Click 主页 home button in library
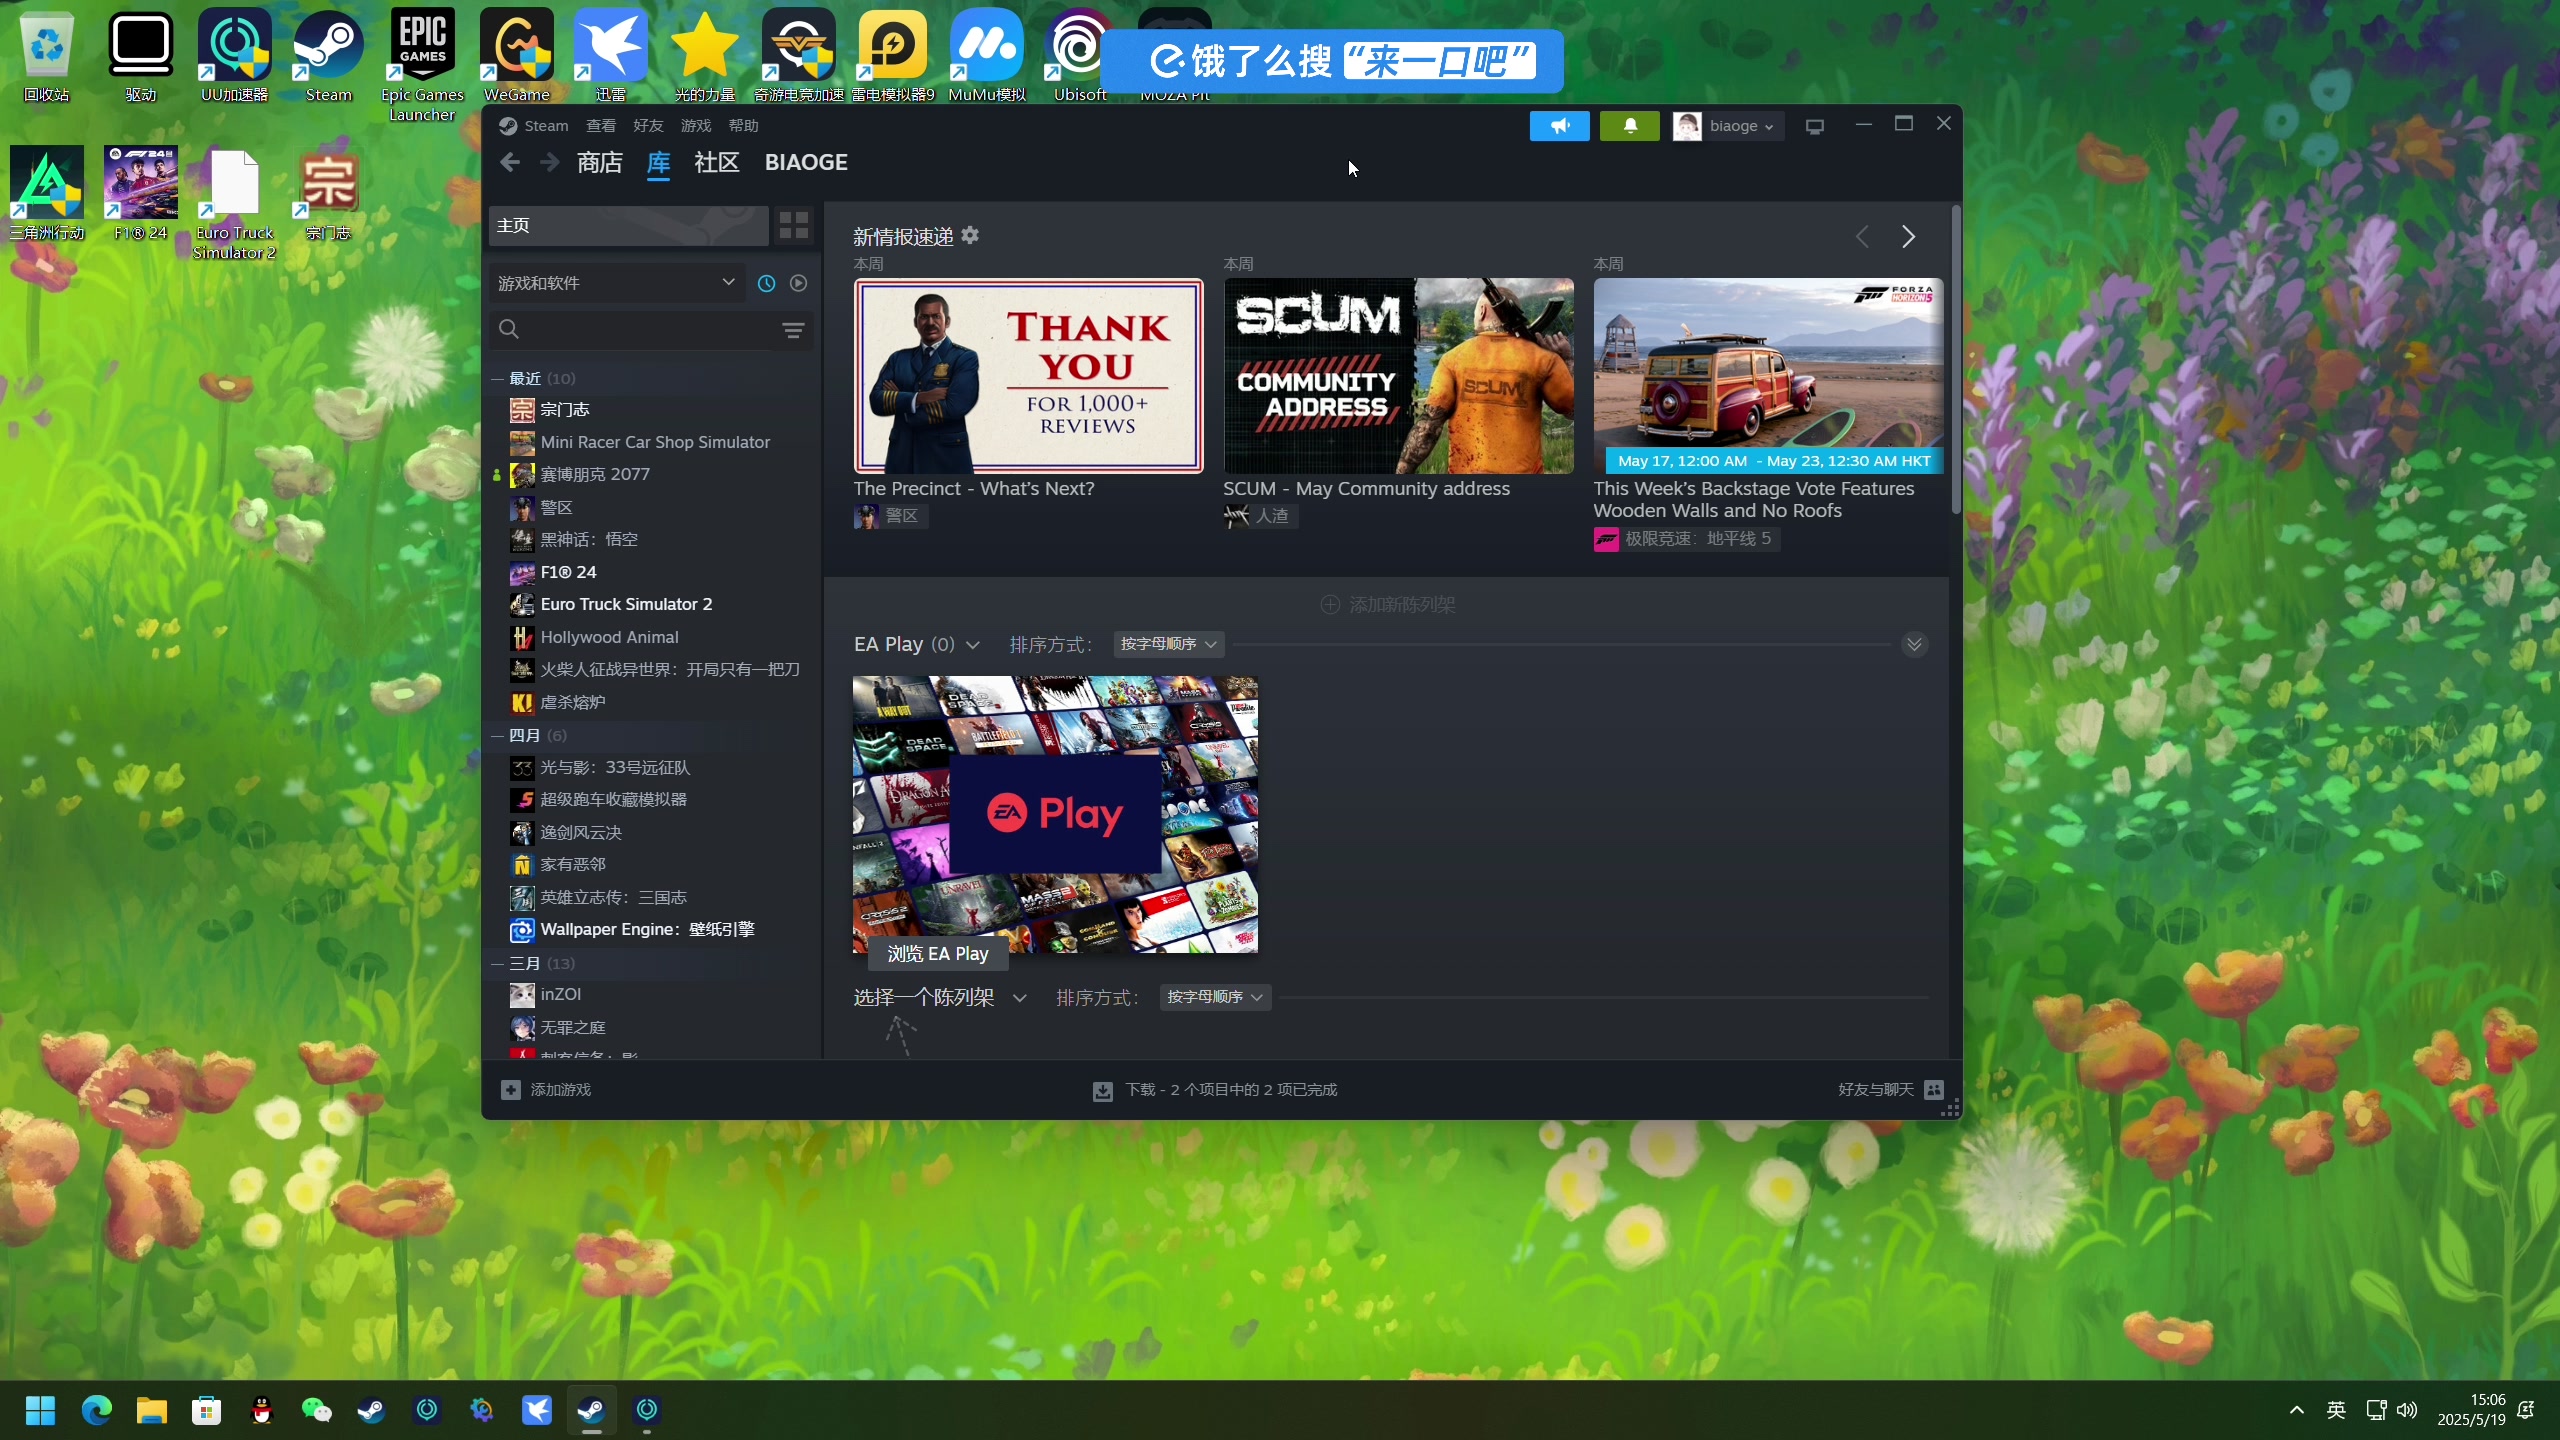This screenshot has width=2560, height=1440. (628, 226)
